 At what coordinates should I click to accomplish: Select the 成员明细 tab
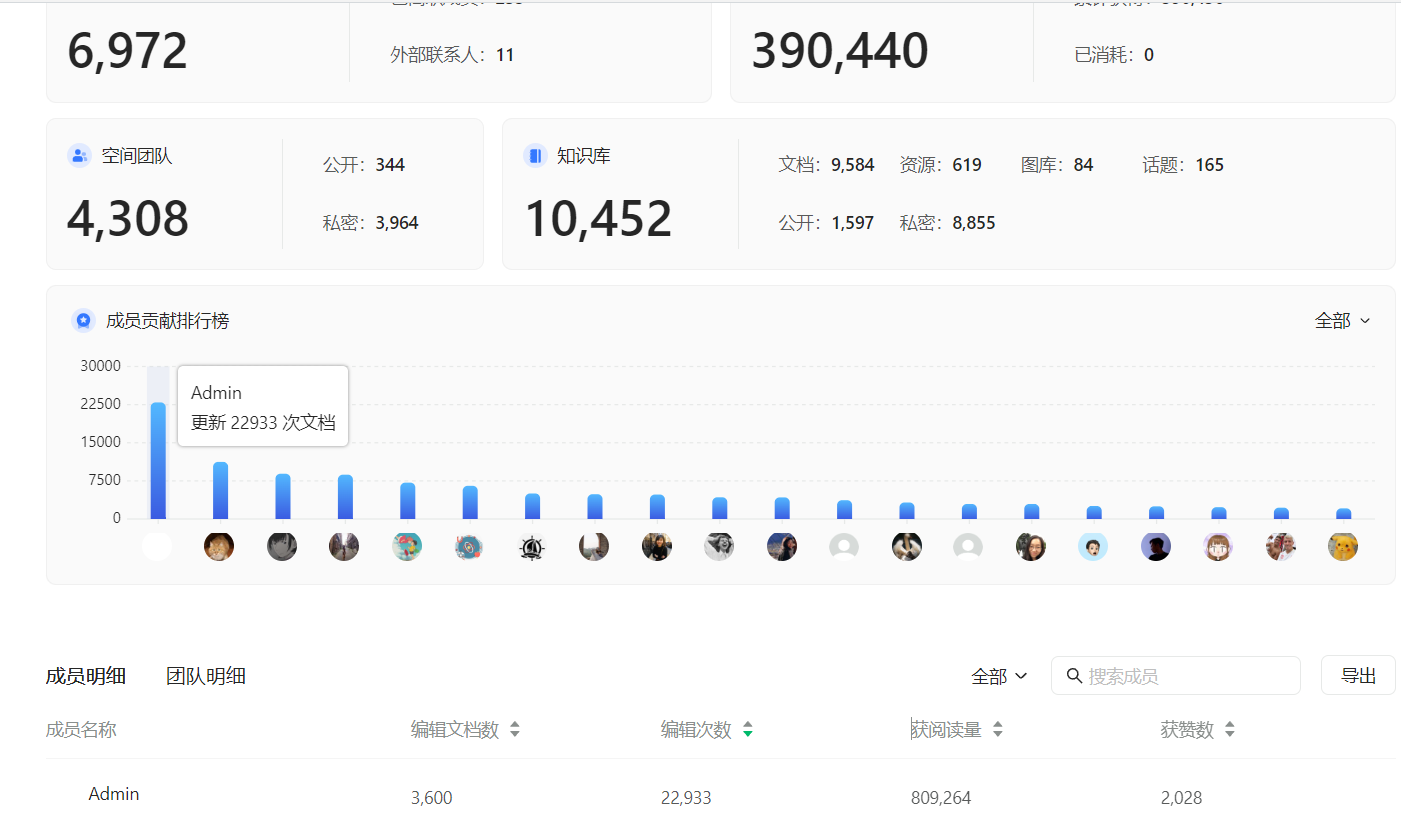86,676
